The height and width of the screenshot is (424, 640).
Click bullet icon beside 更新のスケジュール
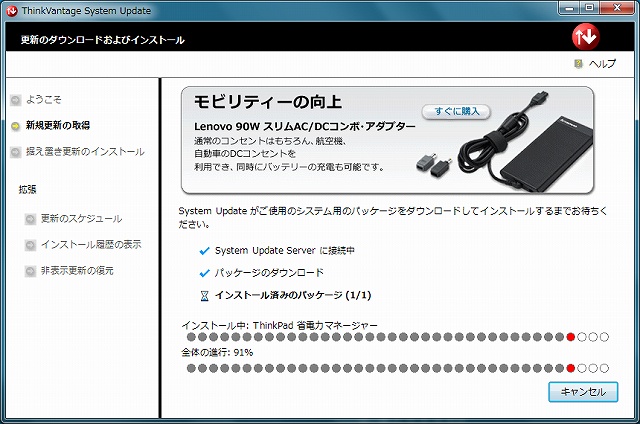tap(30, 219)
